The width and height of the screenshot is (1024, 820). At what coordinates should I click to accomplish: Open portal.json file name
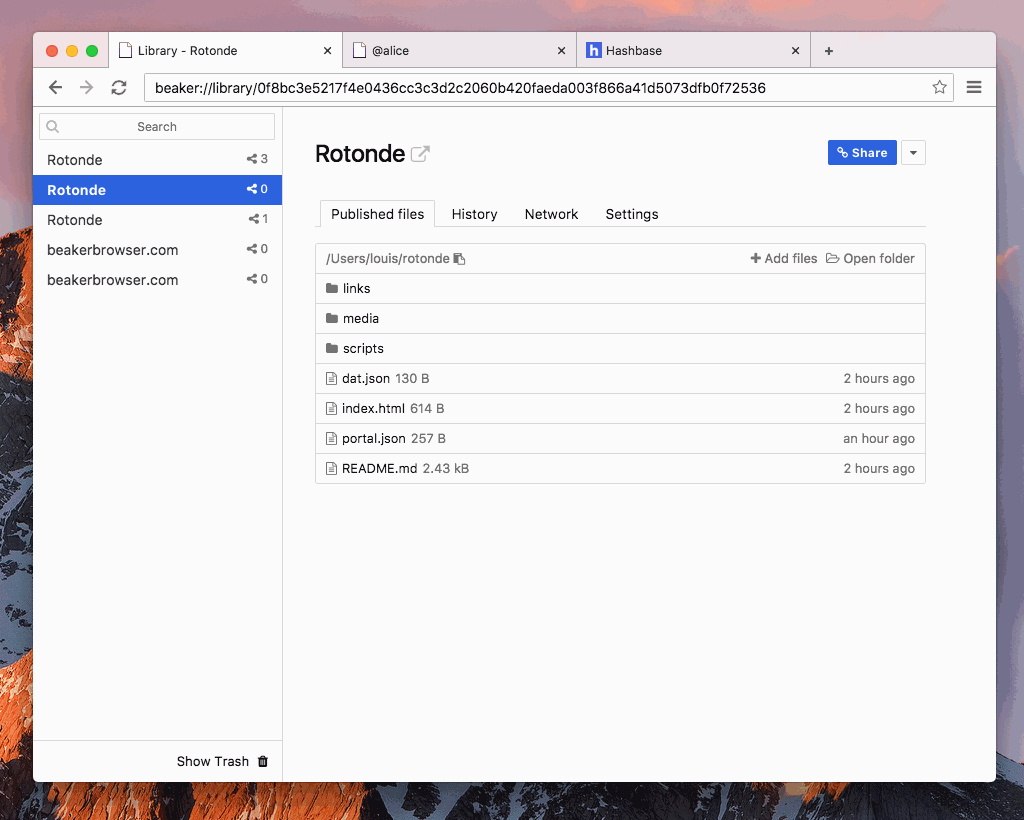coord(374,439)
